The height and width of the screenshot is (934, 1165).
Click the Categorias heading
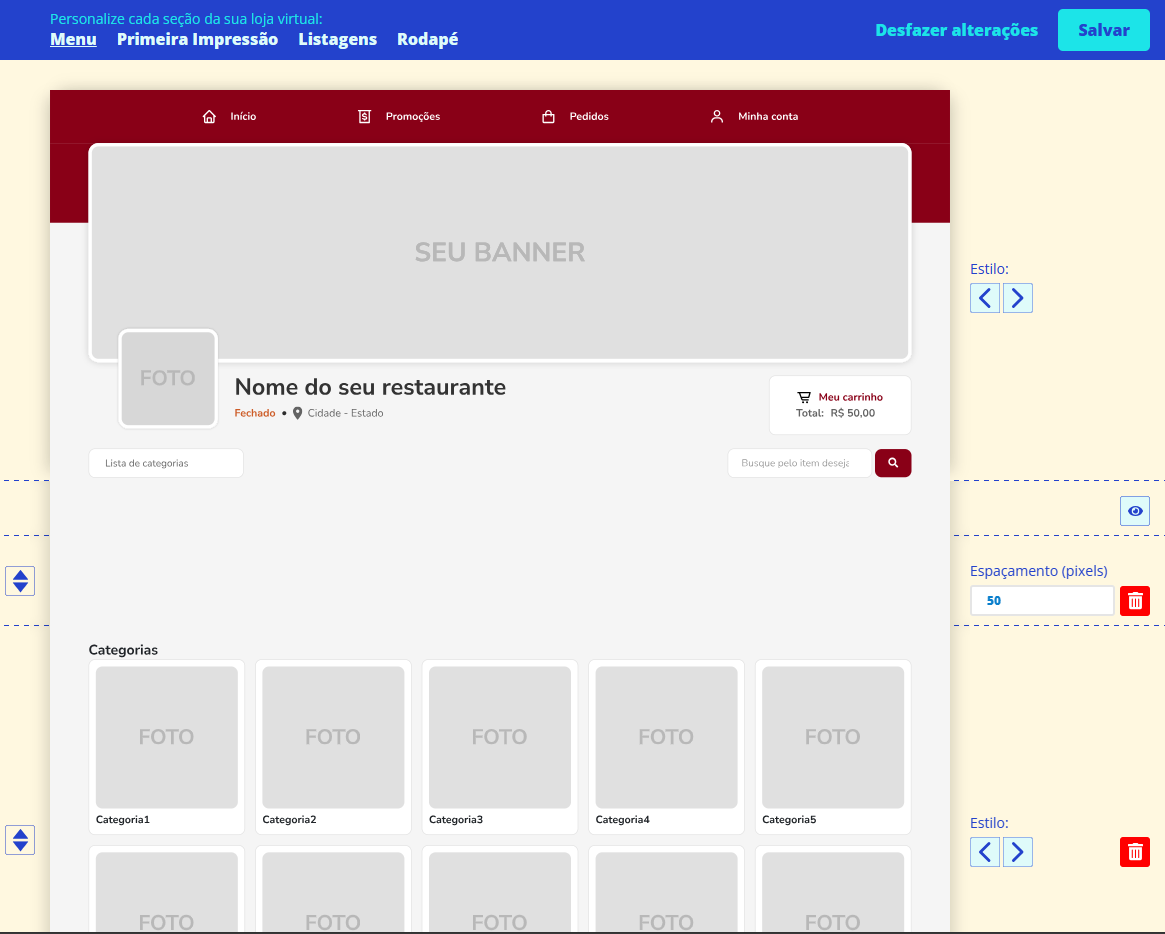(123, 649)
